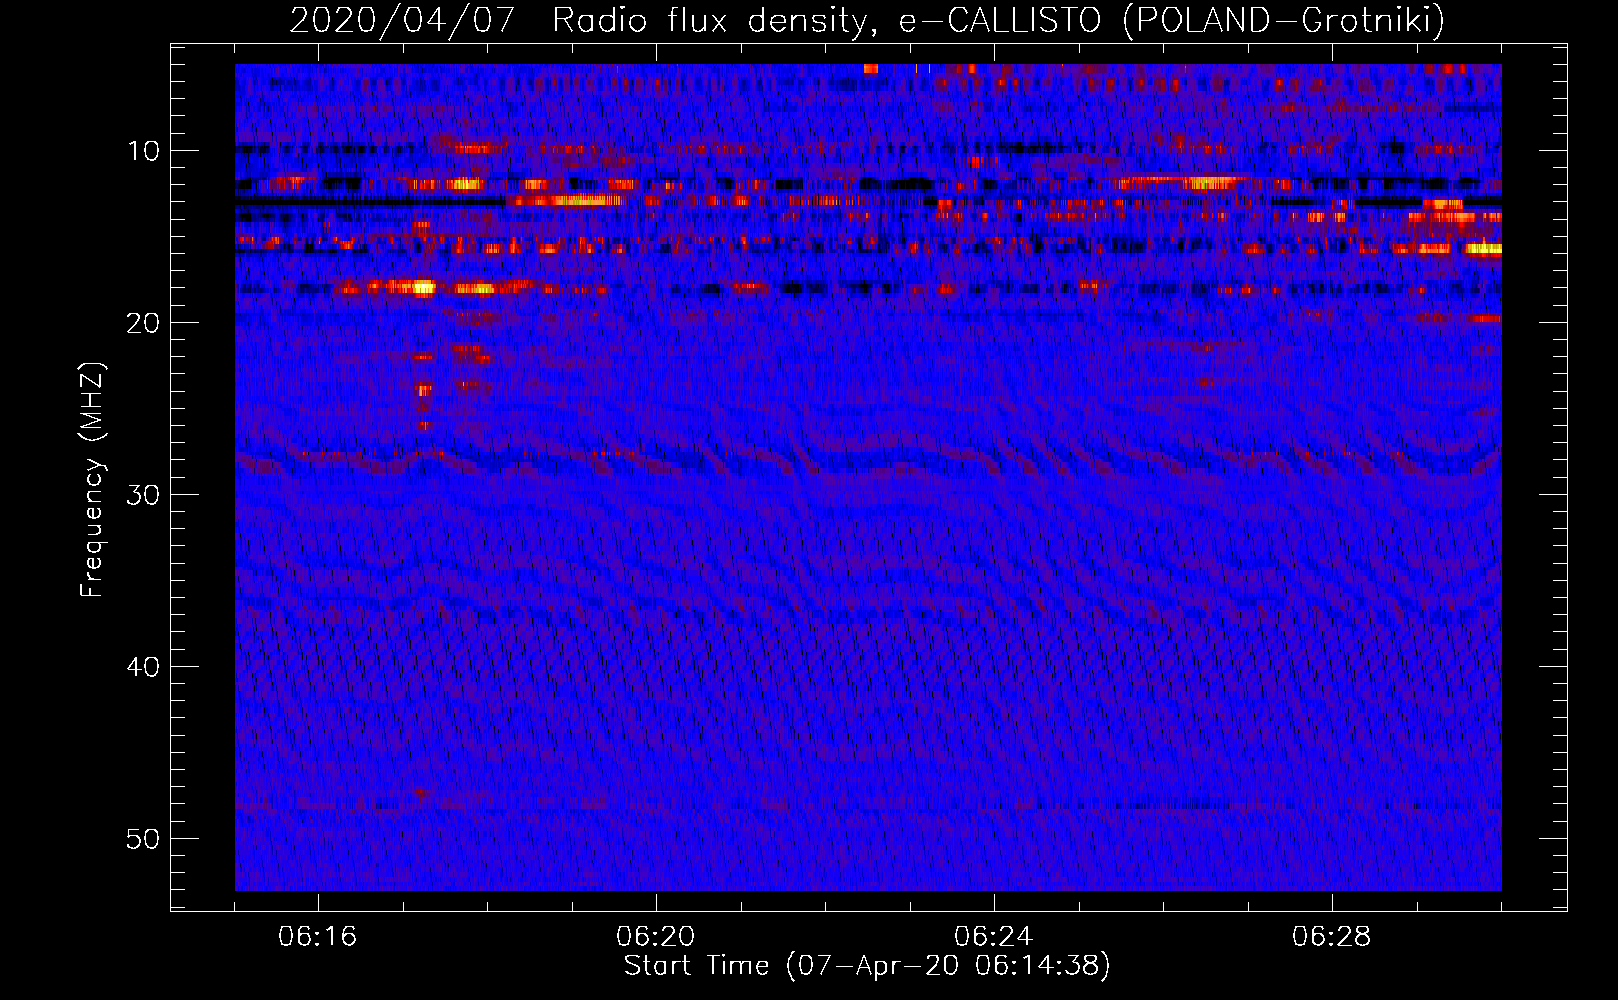Click the 20 MHz frequency tick label
The width and height of the screenshot is (1618, 1000).
click(144, 323)
